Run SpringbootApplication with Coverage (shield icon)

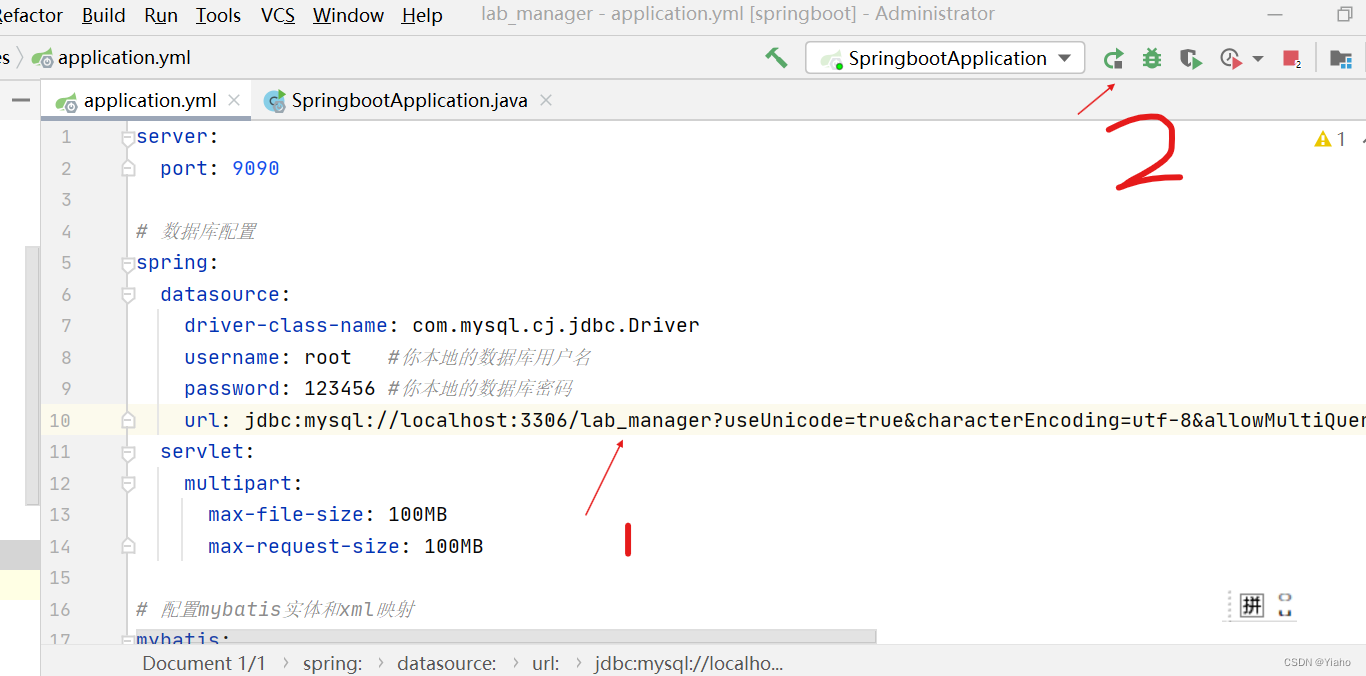point(1190,58)
